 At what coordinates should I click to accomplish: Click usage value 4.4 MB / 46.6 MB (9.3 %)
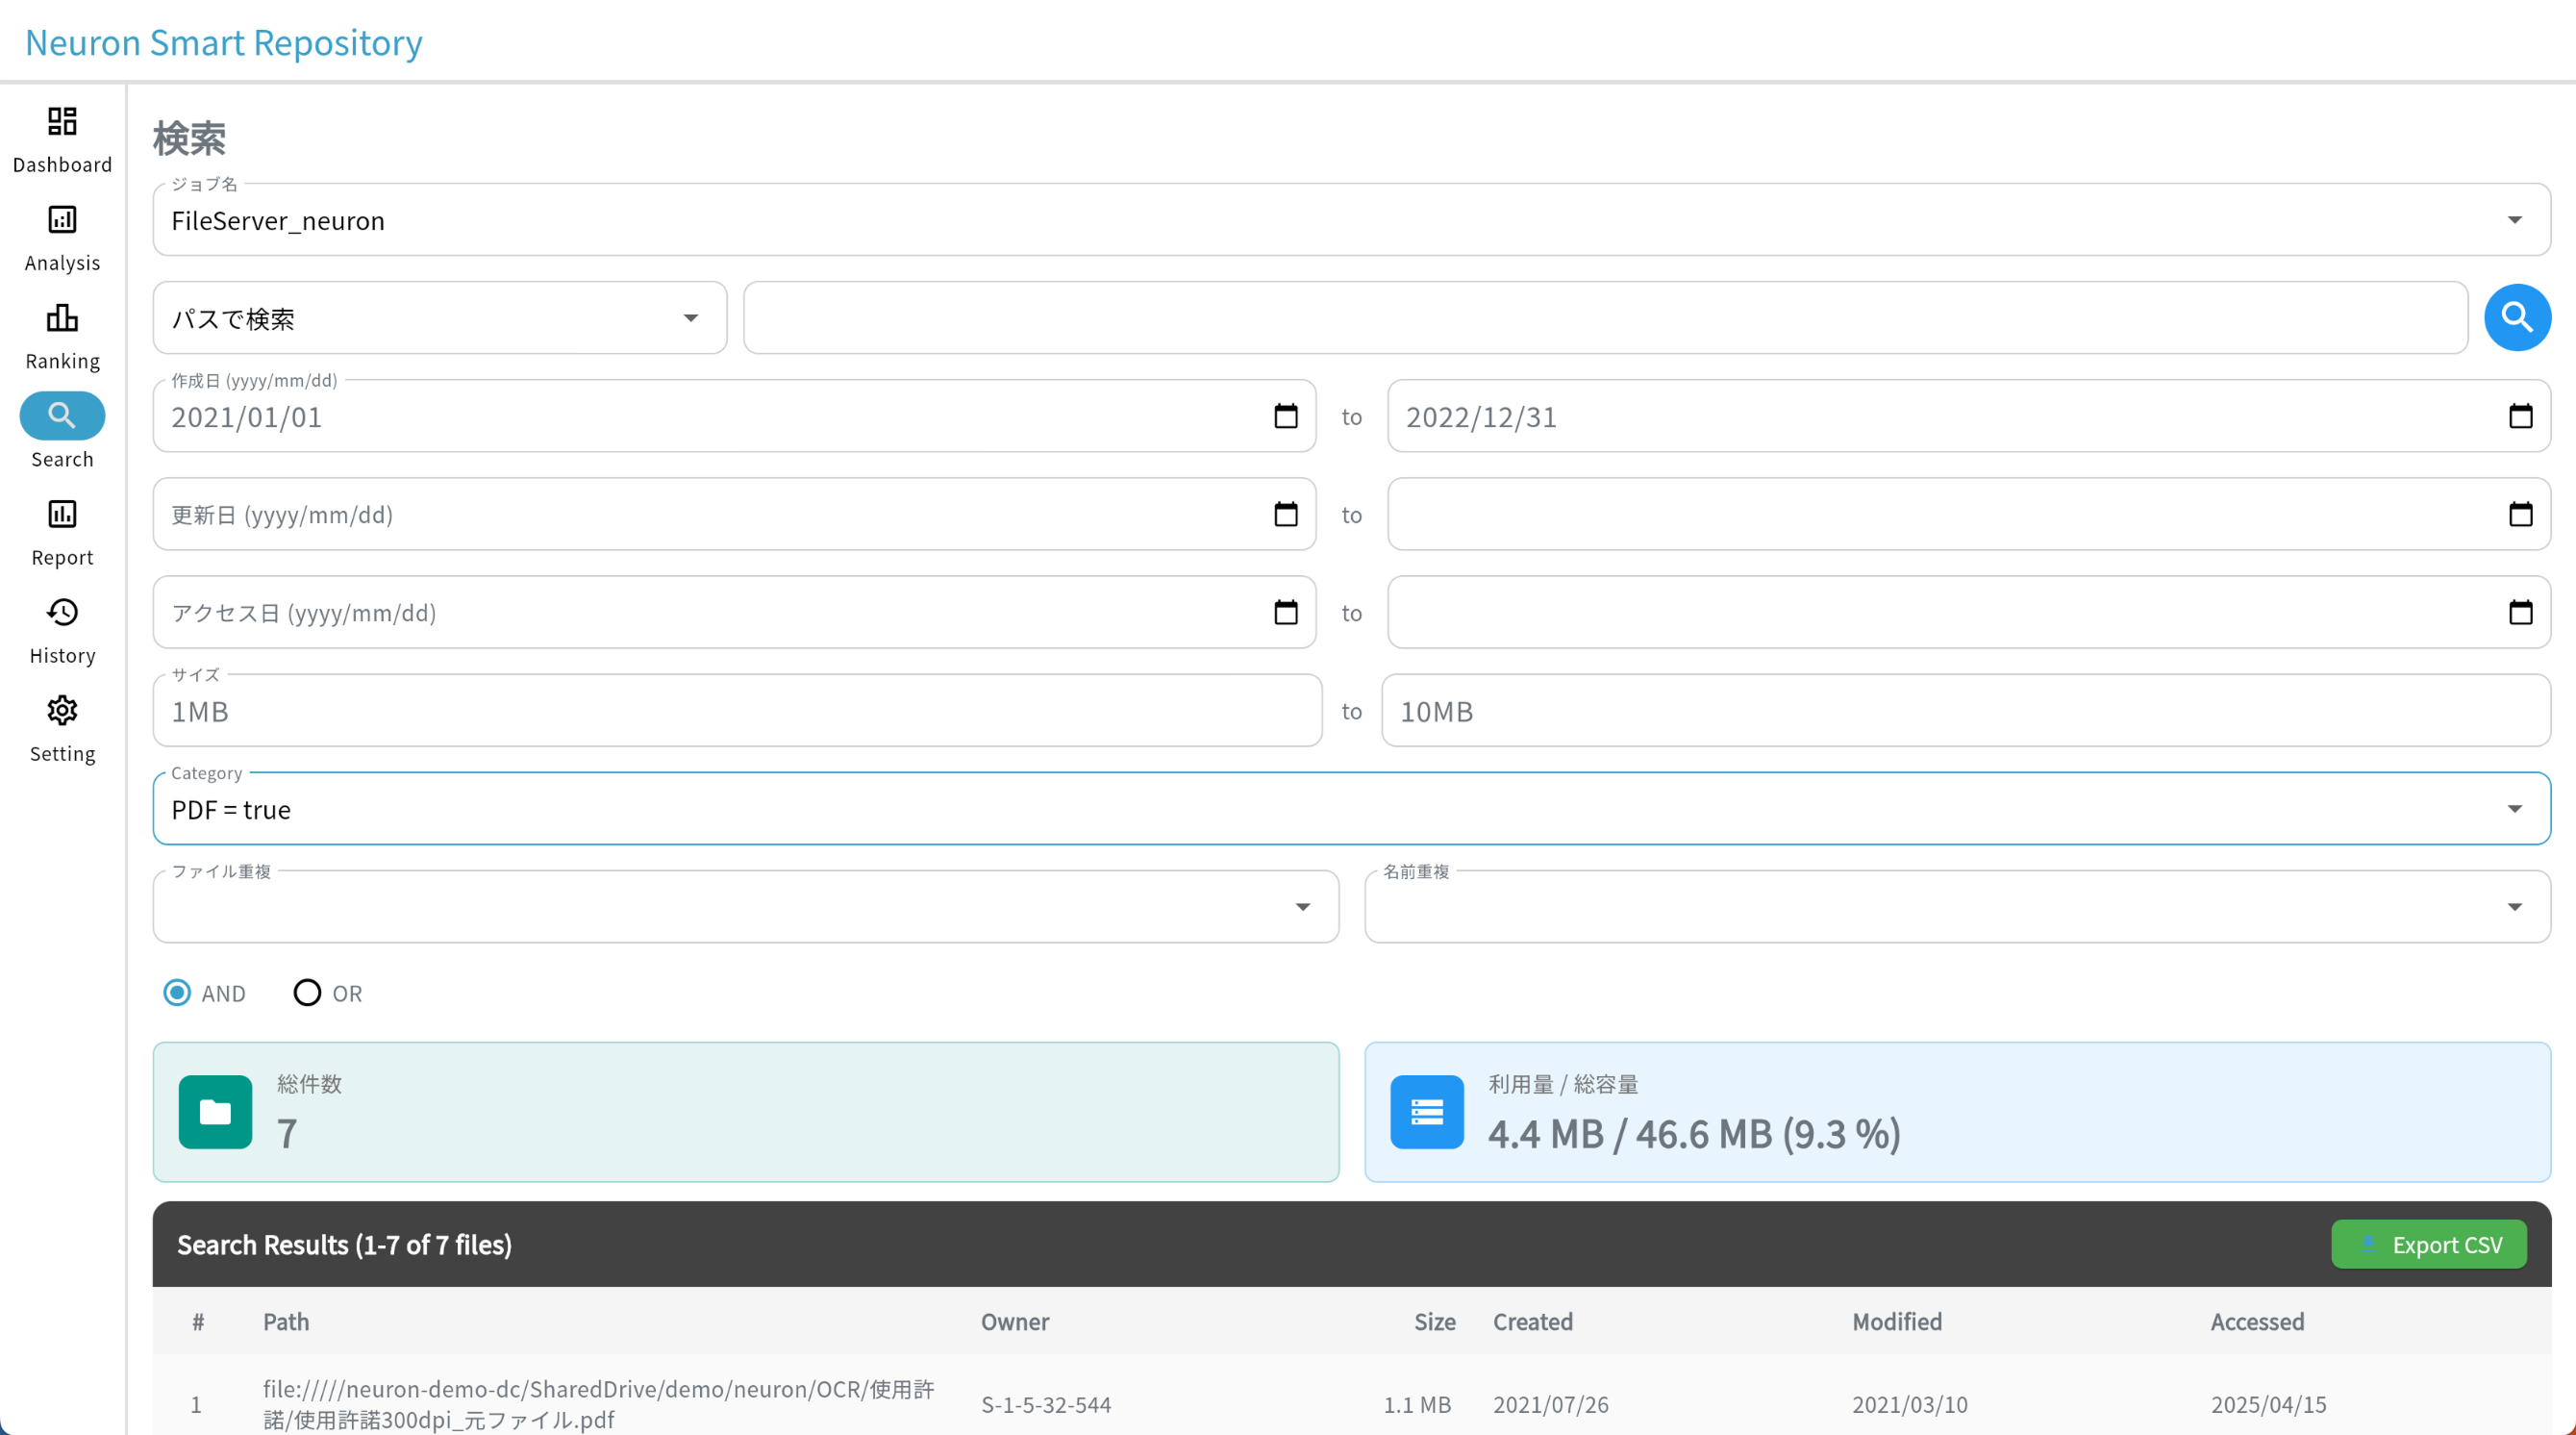pyautogui.click(x=1694, y=1133)
